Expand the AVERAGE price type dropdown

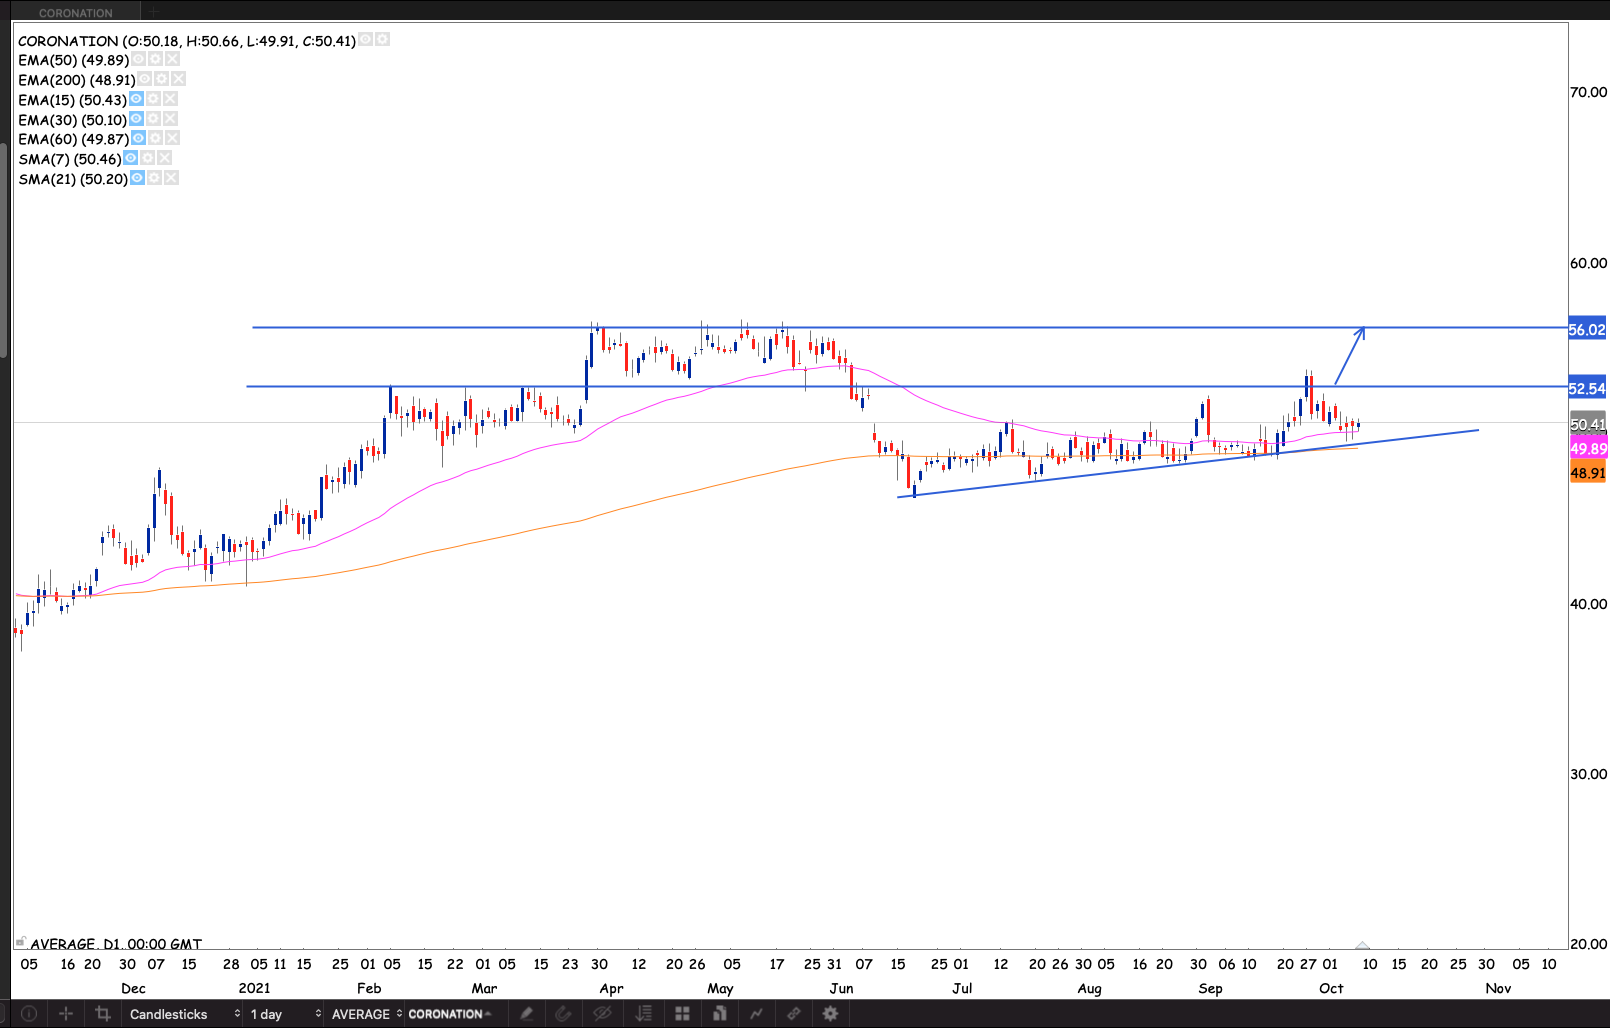point(366,1014)
